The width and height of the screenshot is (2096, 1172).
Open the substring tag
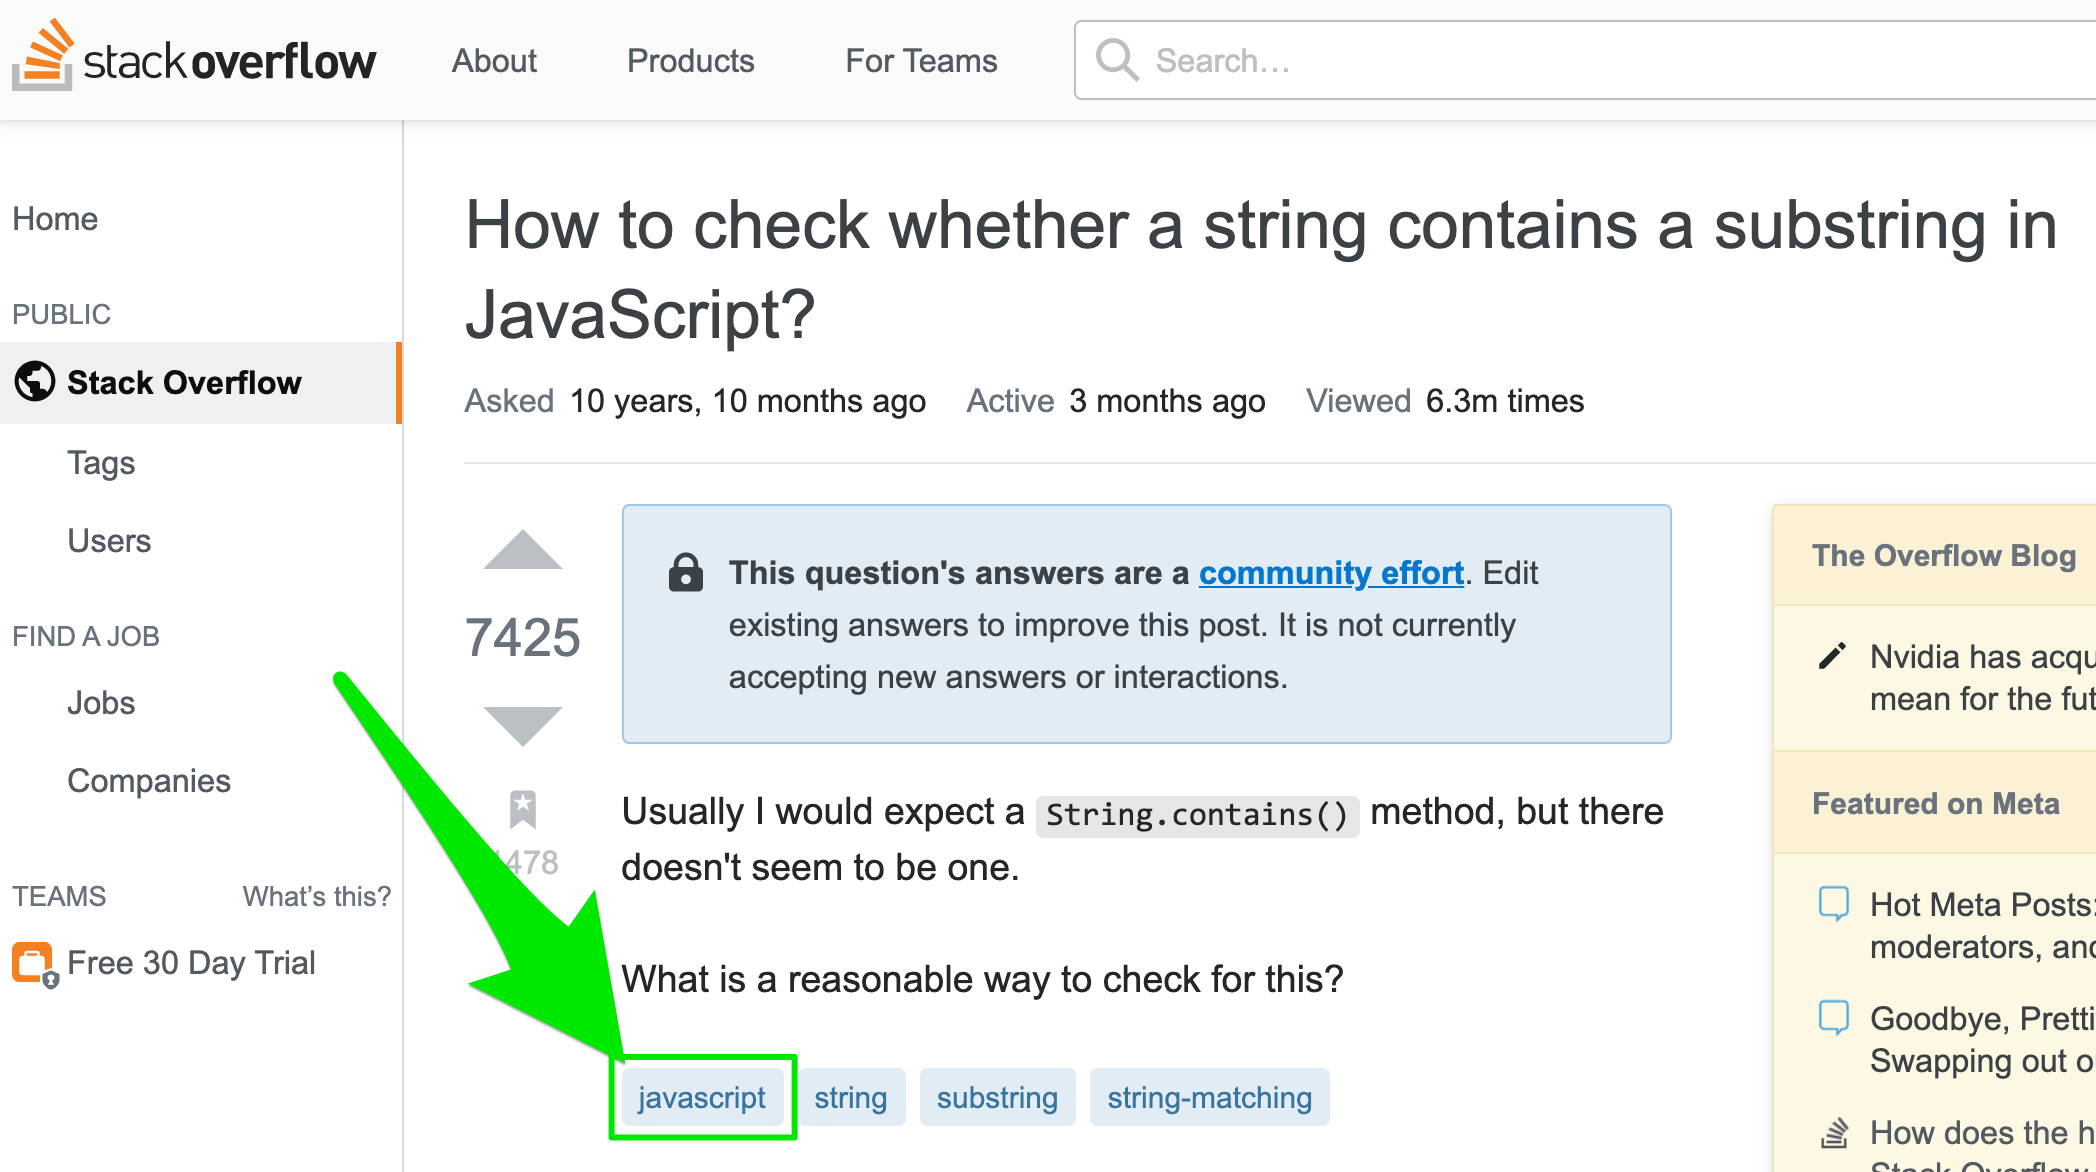pos(997,1097)
